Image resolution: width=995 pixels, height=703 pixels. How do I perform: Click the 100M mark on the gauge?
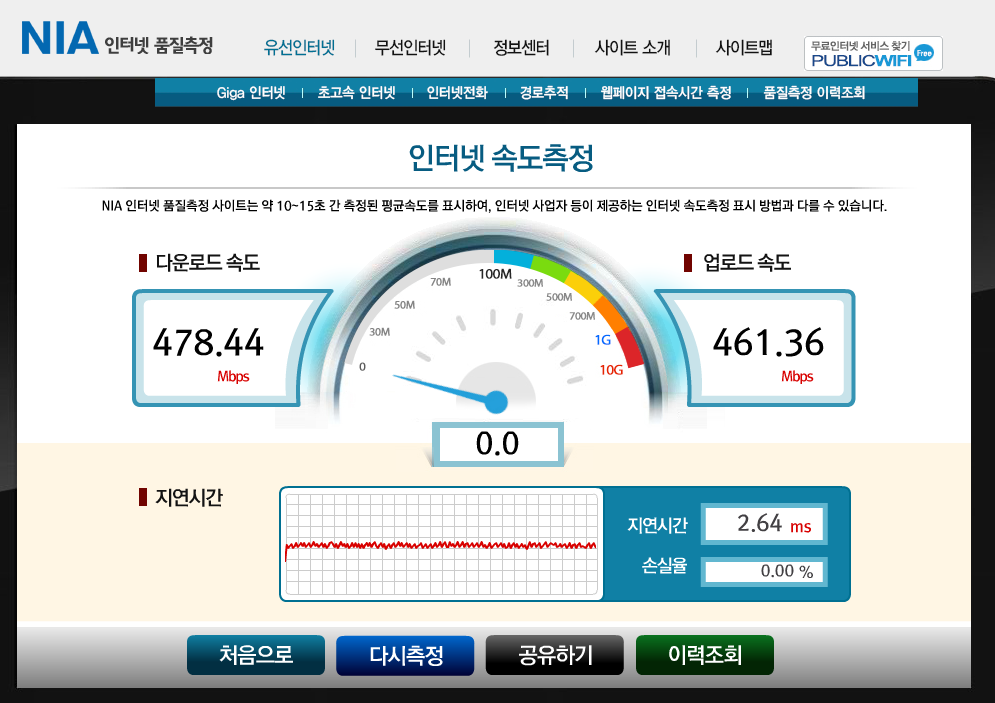[x=495, y=274]
